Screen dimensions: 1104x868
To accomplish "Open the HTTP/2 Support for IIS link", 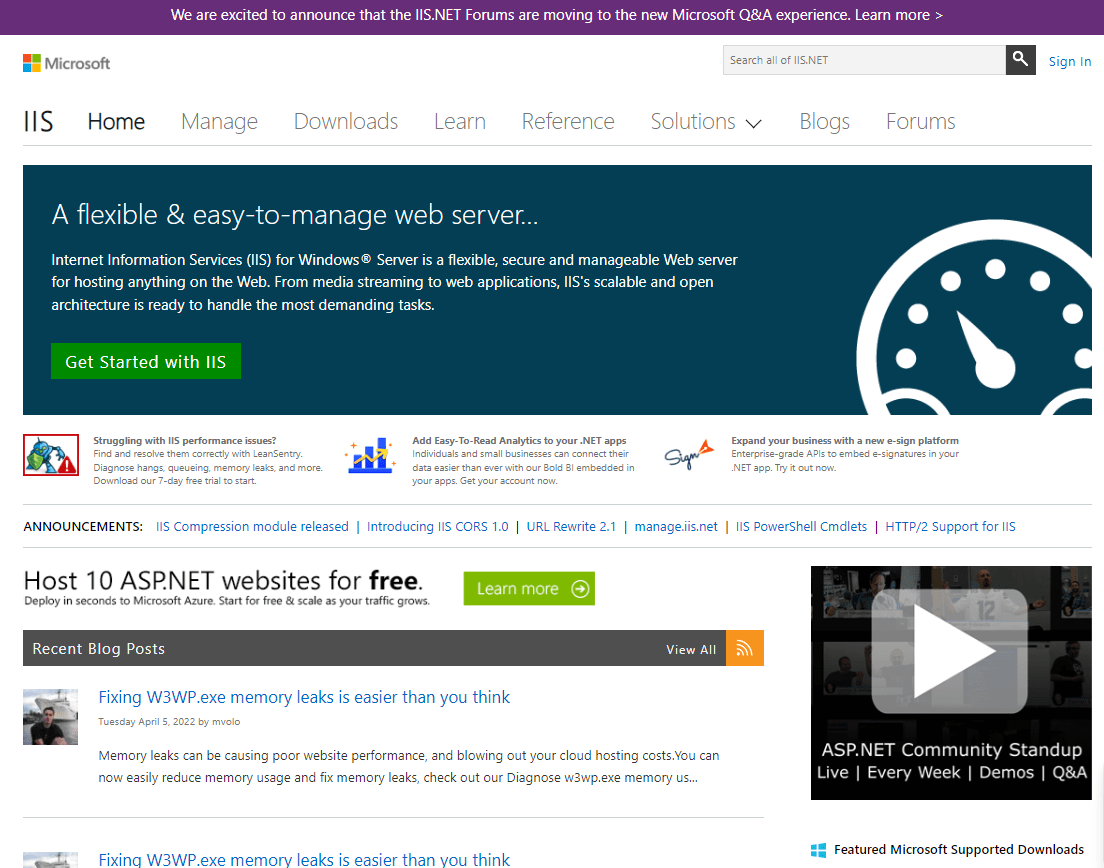I will tap(950, 527).
